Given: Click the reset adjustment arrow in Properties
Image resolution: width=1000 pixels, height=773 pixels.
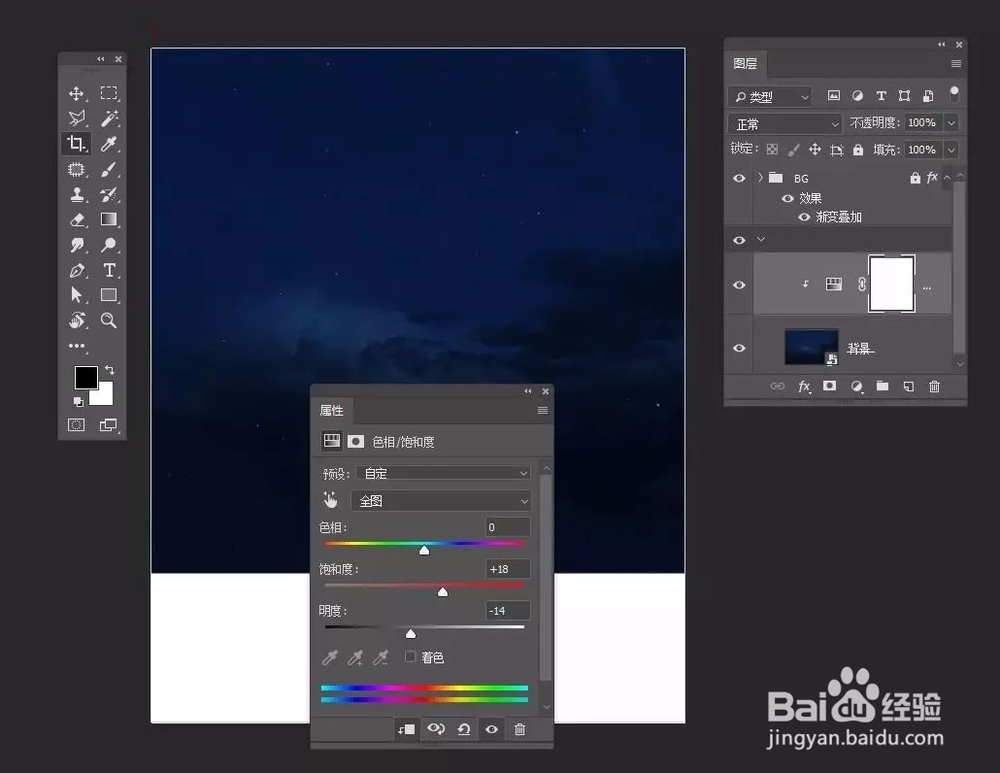Looking at the screenshot, I should (464, 730).
